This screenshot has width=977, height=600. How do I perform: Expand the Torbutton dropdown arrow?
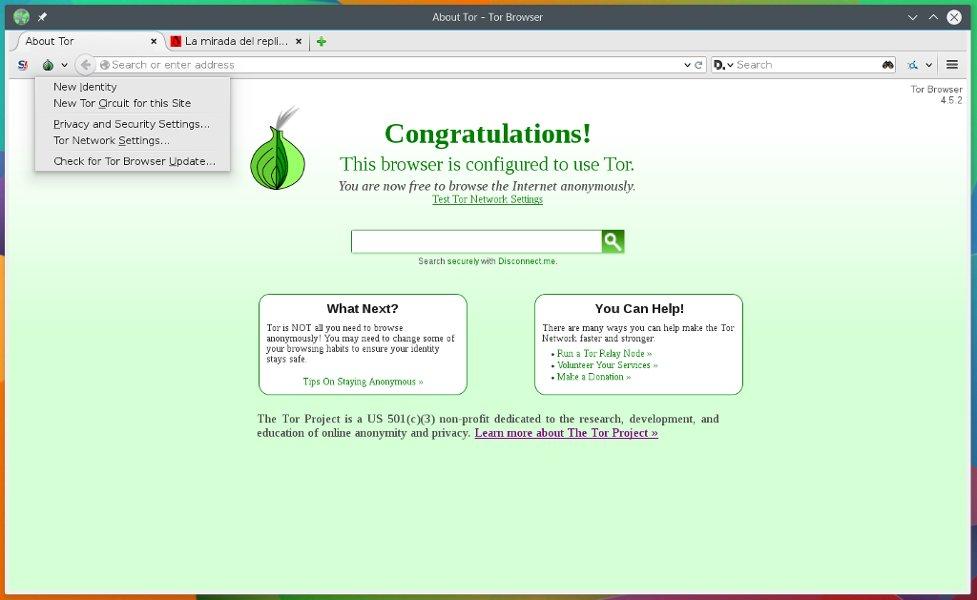click(64, 65)
